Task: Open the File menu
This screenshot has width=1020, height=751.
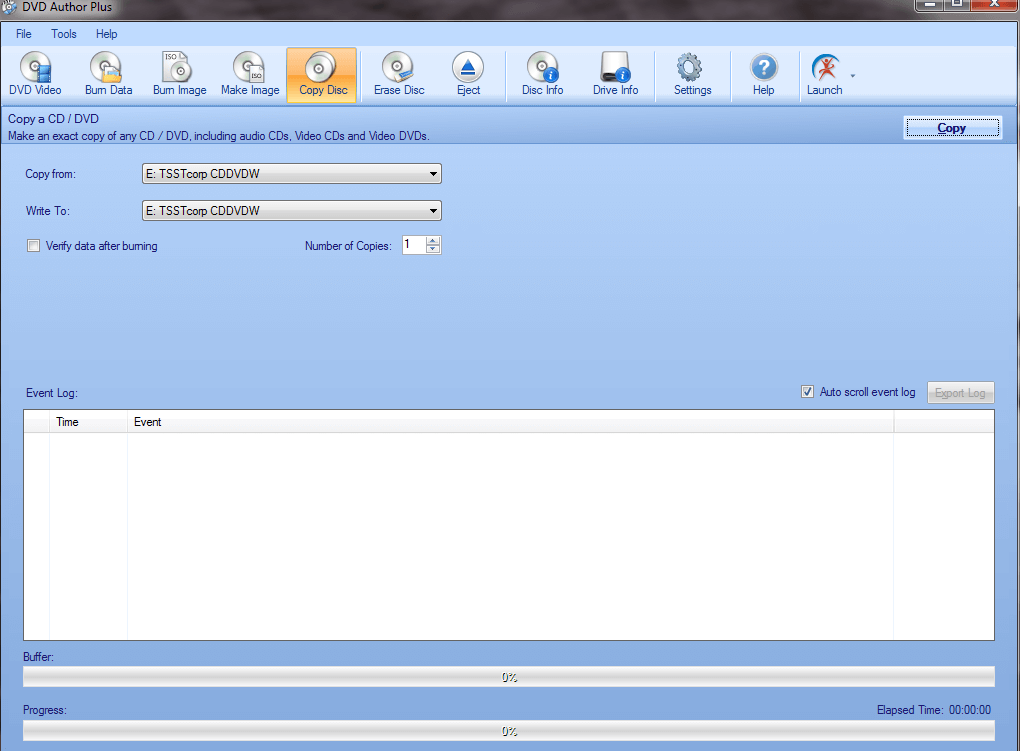Action: 23,34
